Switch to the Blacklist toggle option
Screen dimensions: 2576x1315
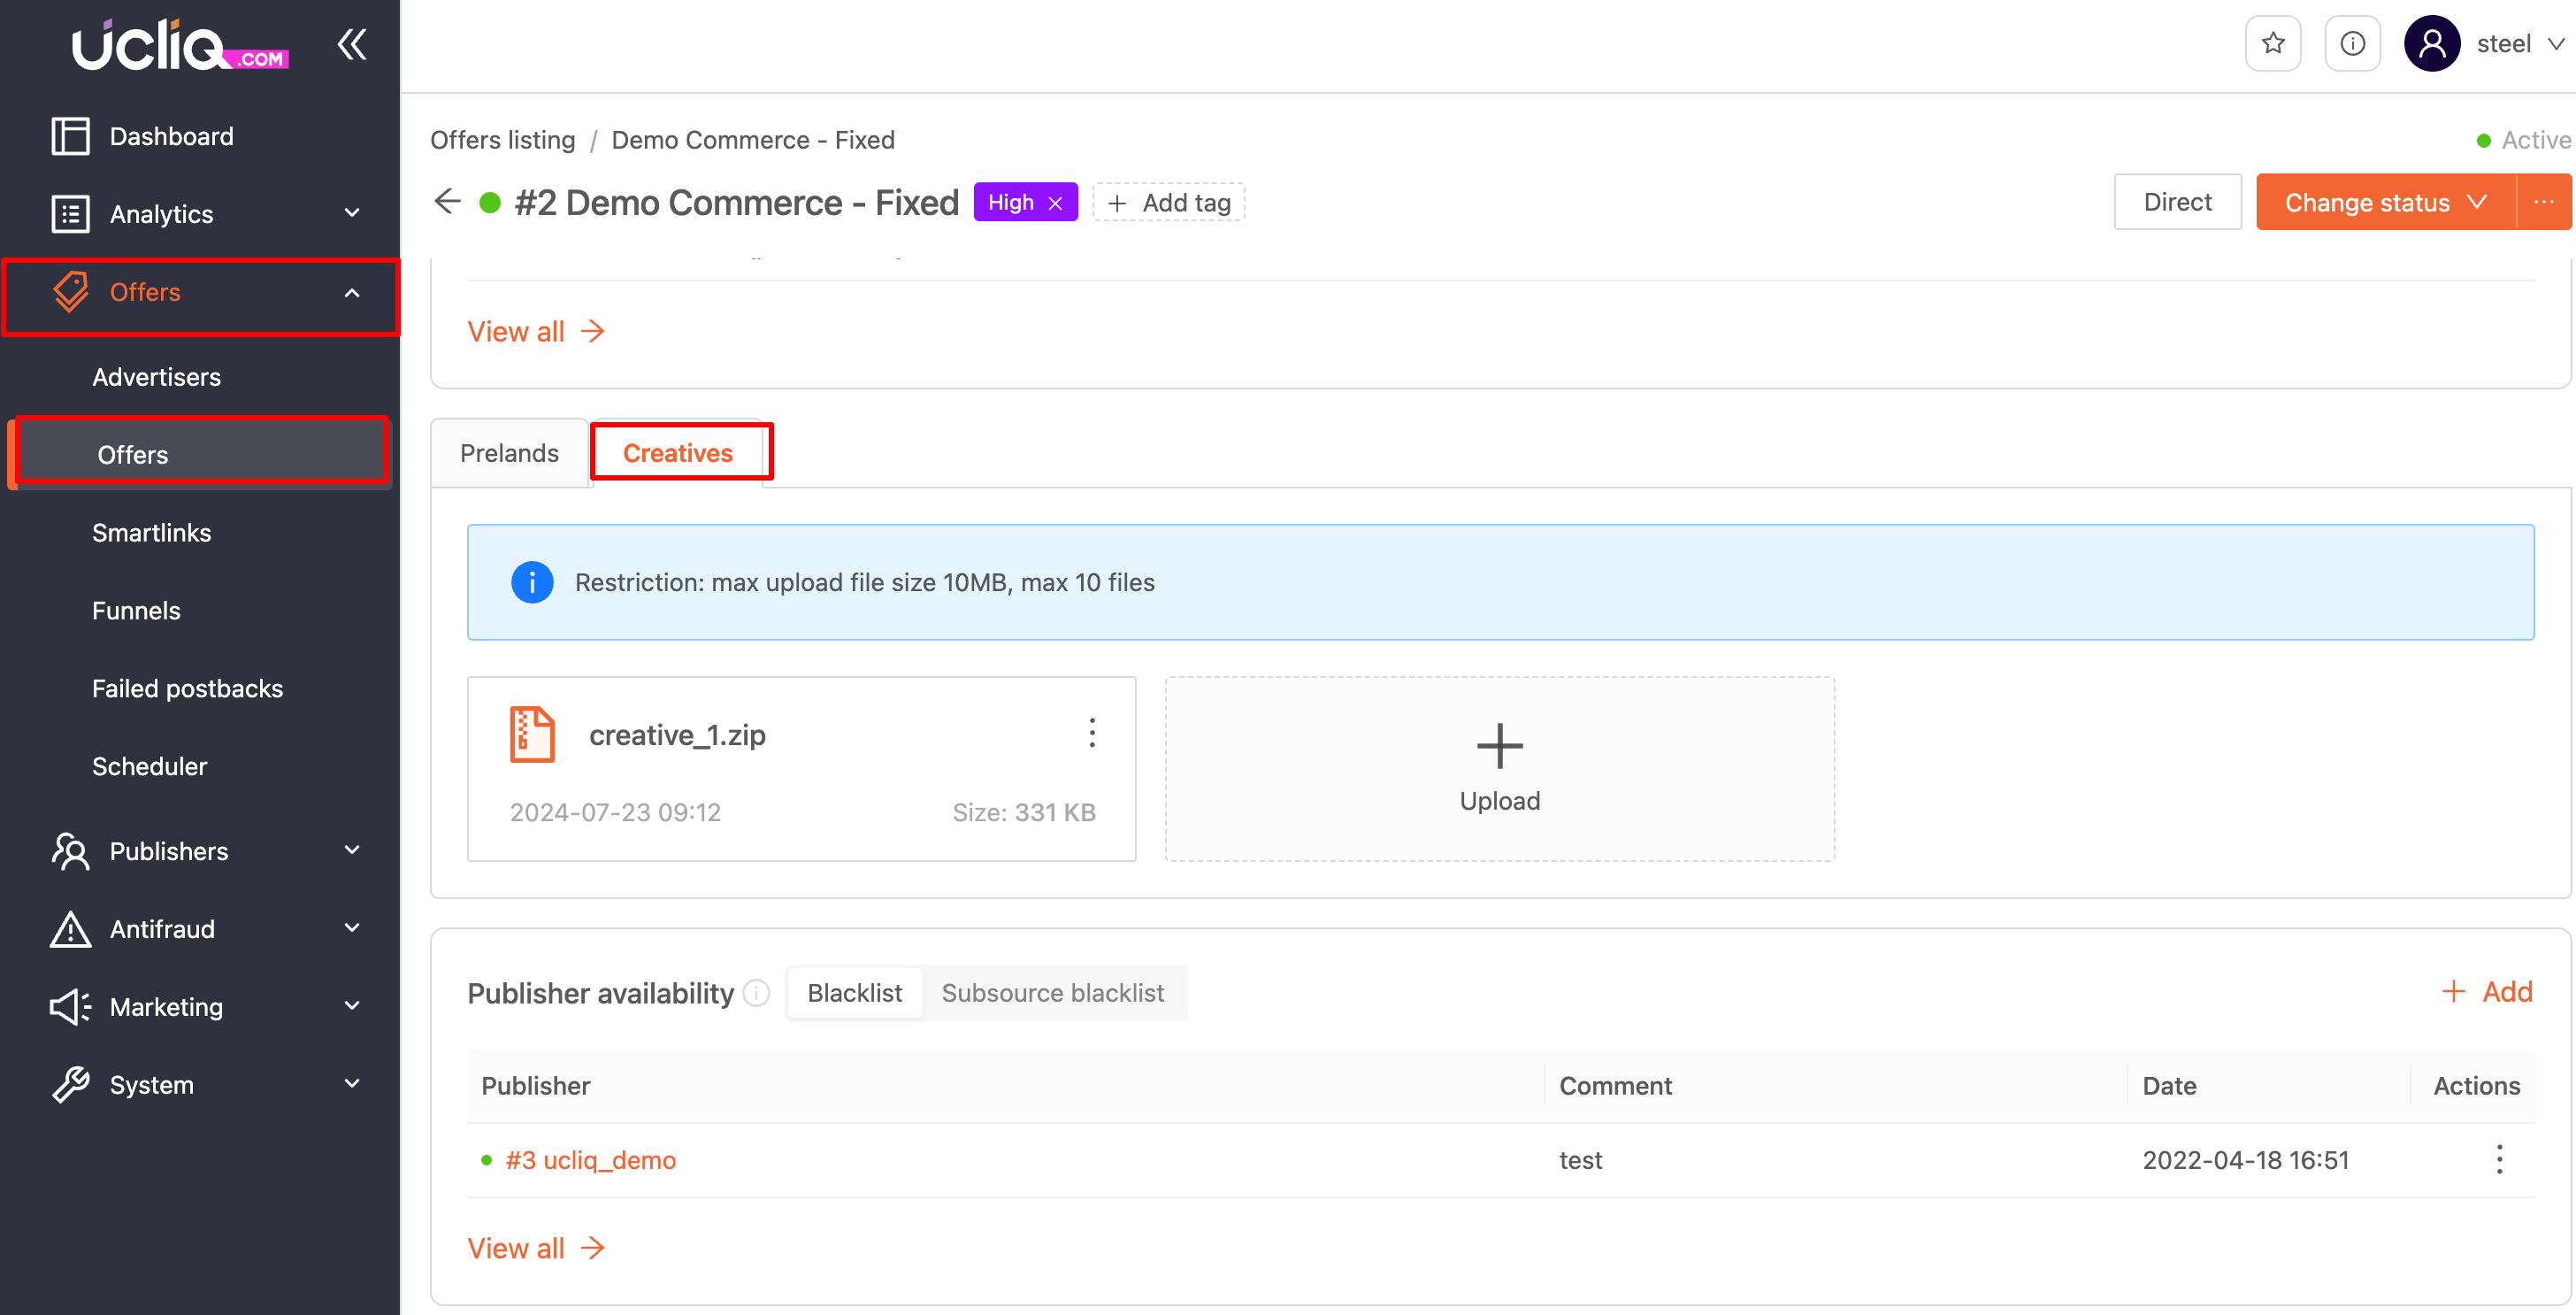click(x=854, y=993)
